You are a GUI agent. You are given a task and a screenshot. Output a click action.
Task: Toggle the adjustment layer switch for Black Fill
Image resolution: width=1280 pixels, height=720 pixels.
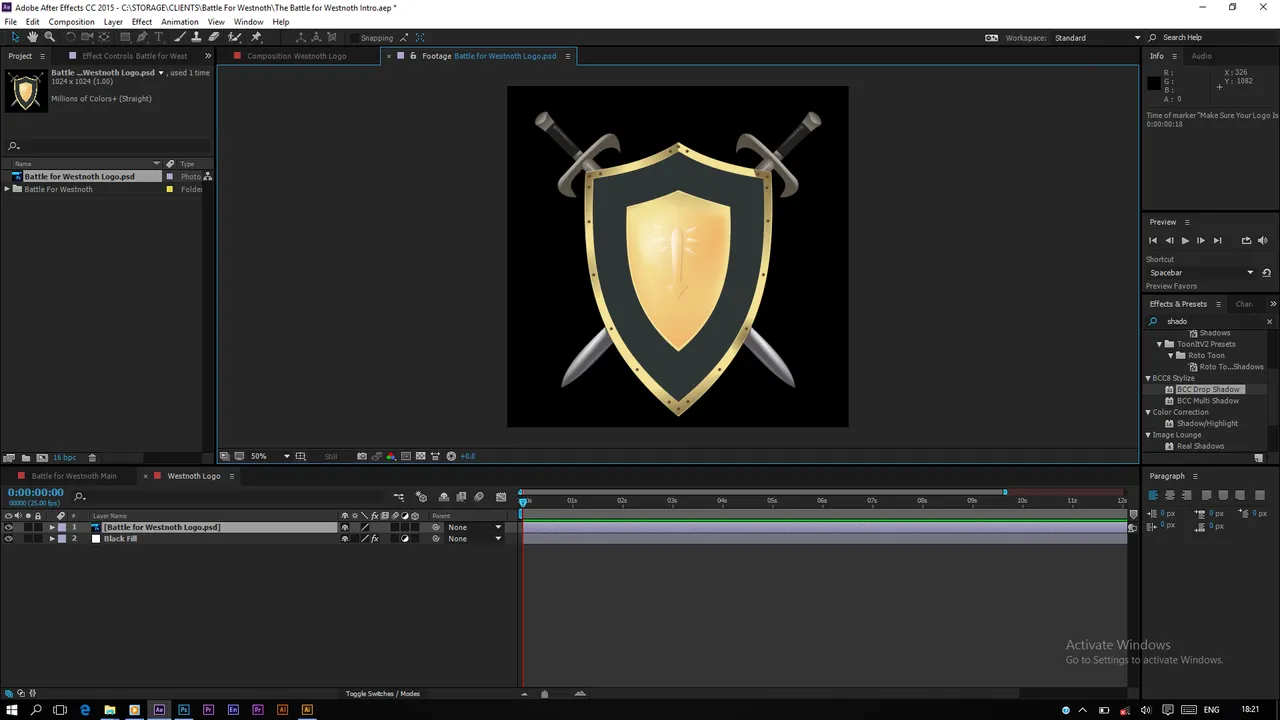pos(405,539)
